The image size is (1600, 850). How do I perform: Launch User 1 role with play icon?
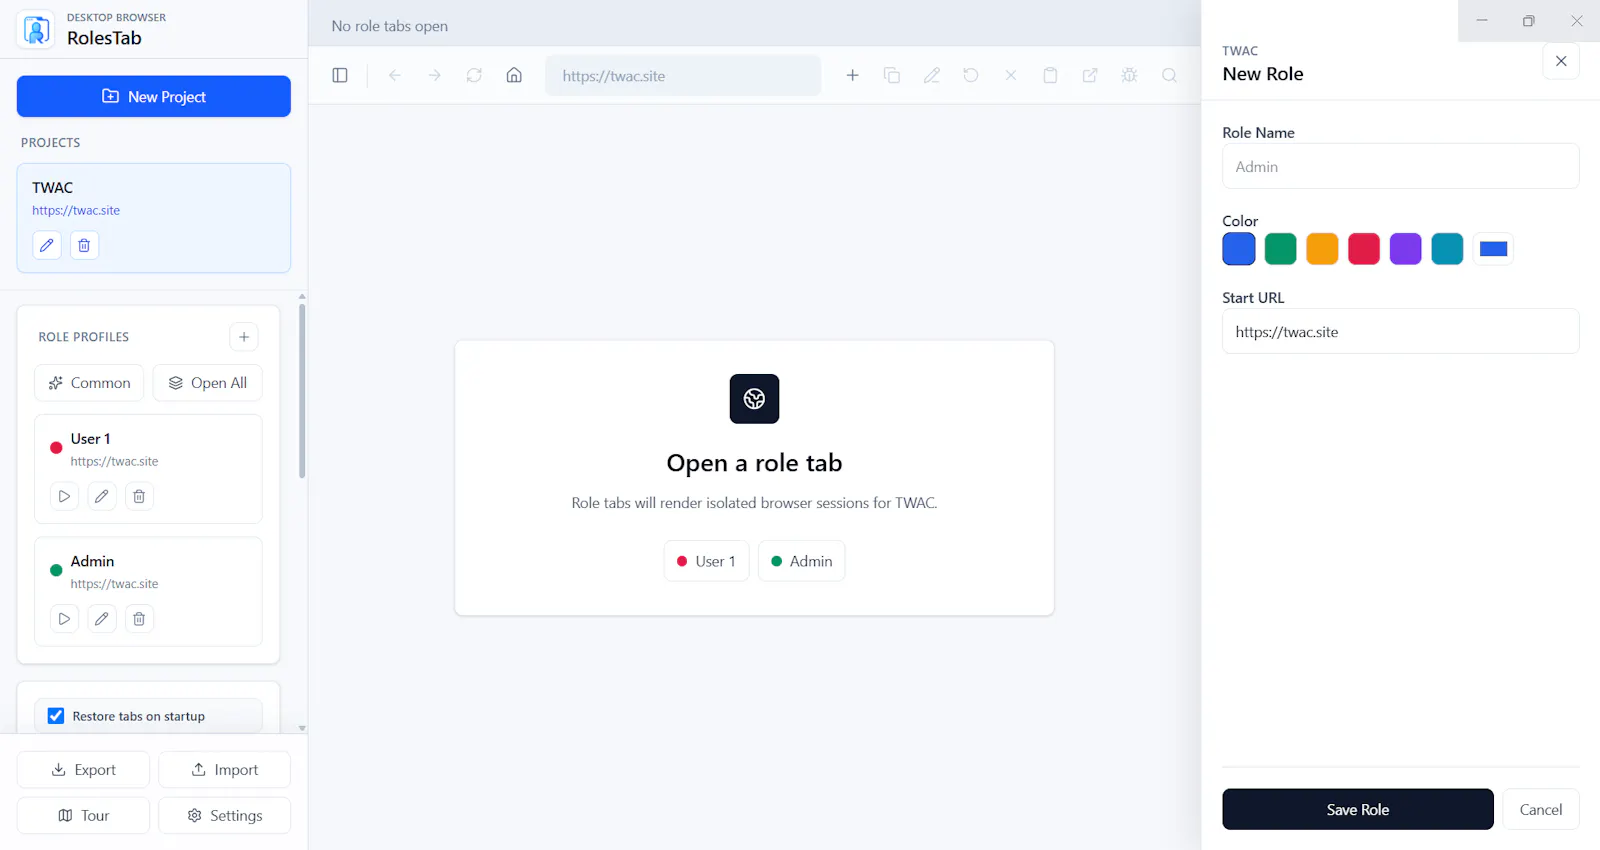(64, 496)
